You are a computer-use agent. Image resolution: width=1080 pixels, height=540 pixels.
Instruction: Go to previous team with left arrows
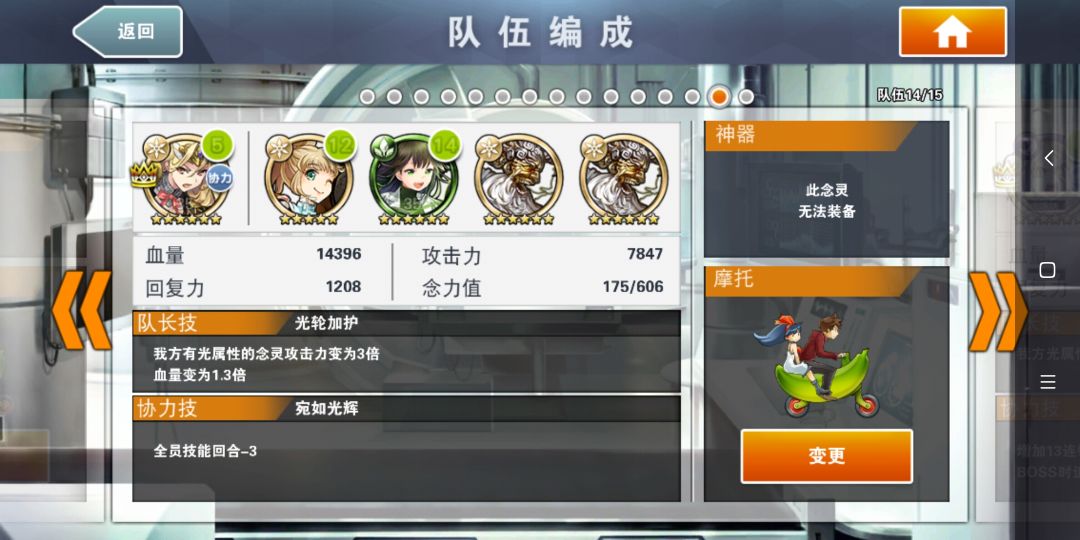81,310
